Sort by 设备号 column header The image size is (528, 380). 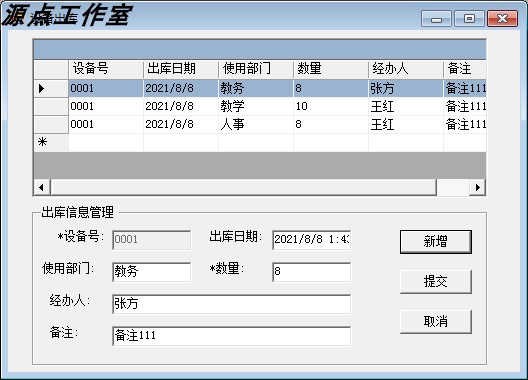[106, 69]
